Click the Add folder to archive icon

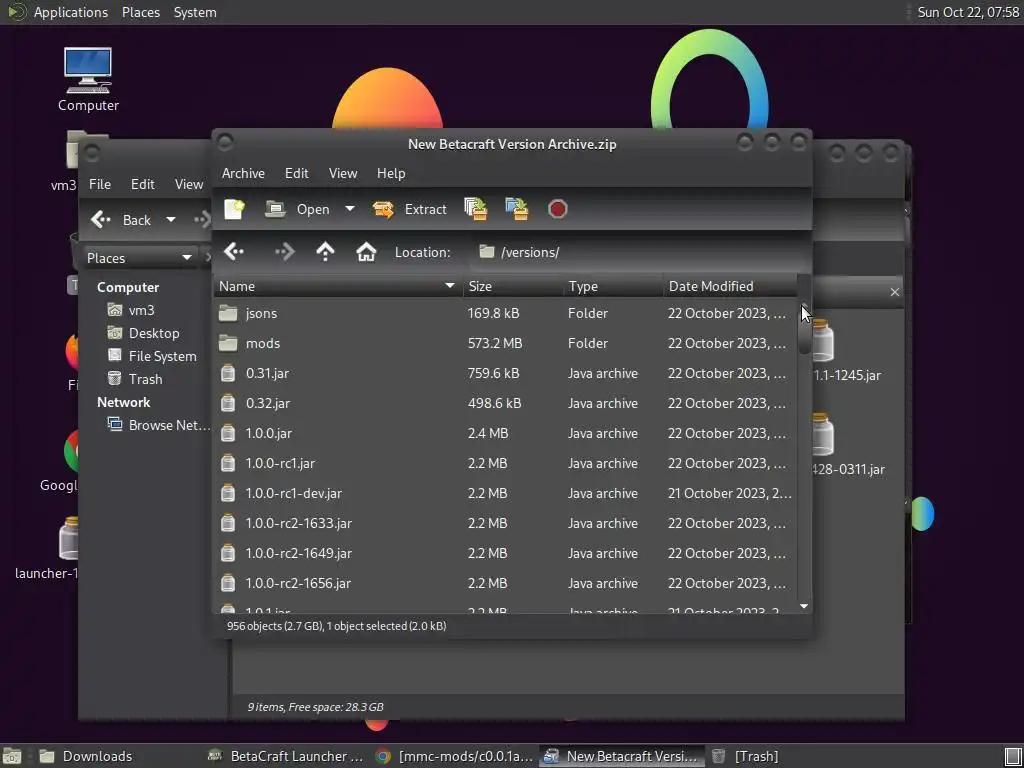517,209
